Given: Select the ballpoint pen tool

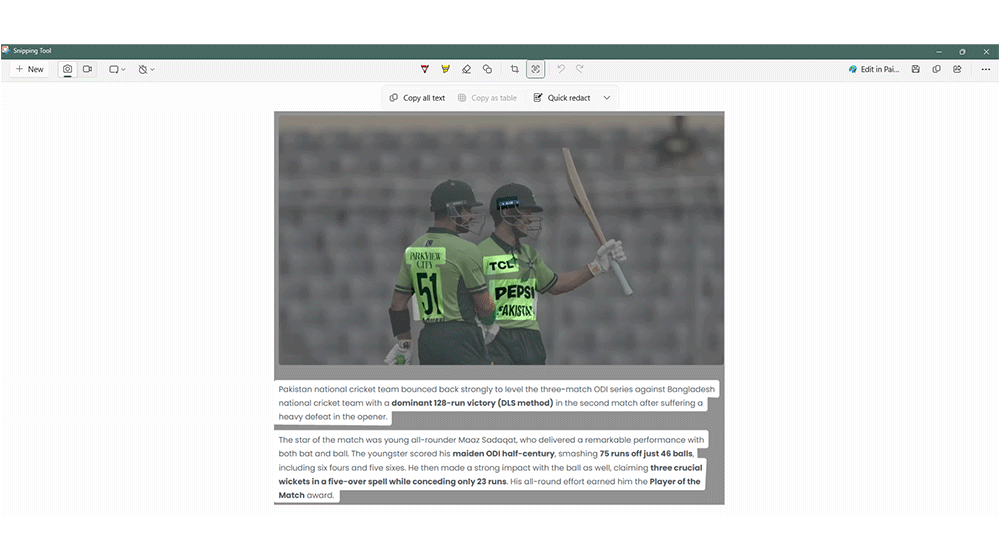Looking at the screenshot, I should pos(425,69).
